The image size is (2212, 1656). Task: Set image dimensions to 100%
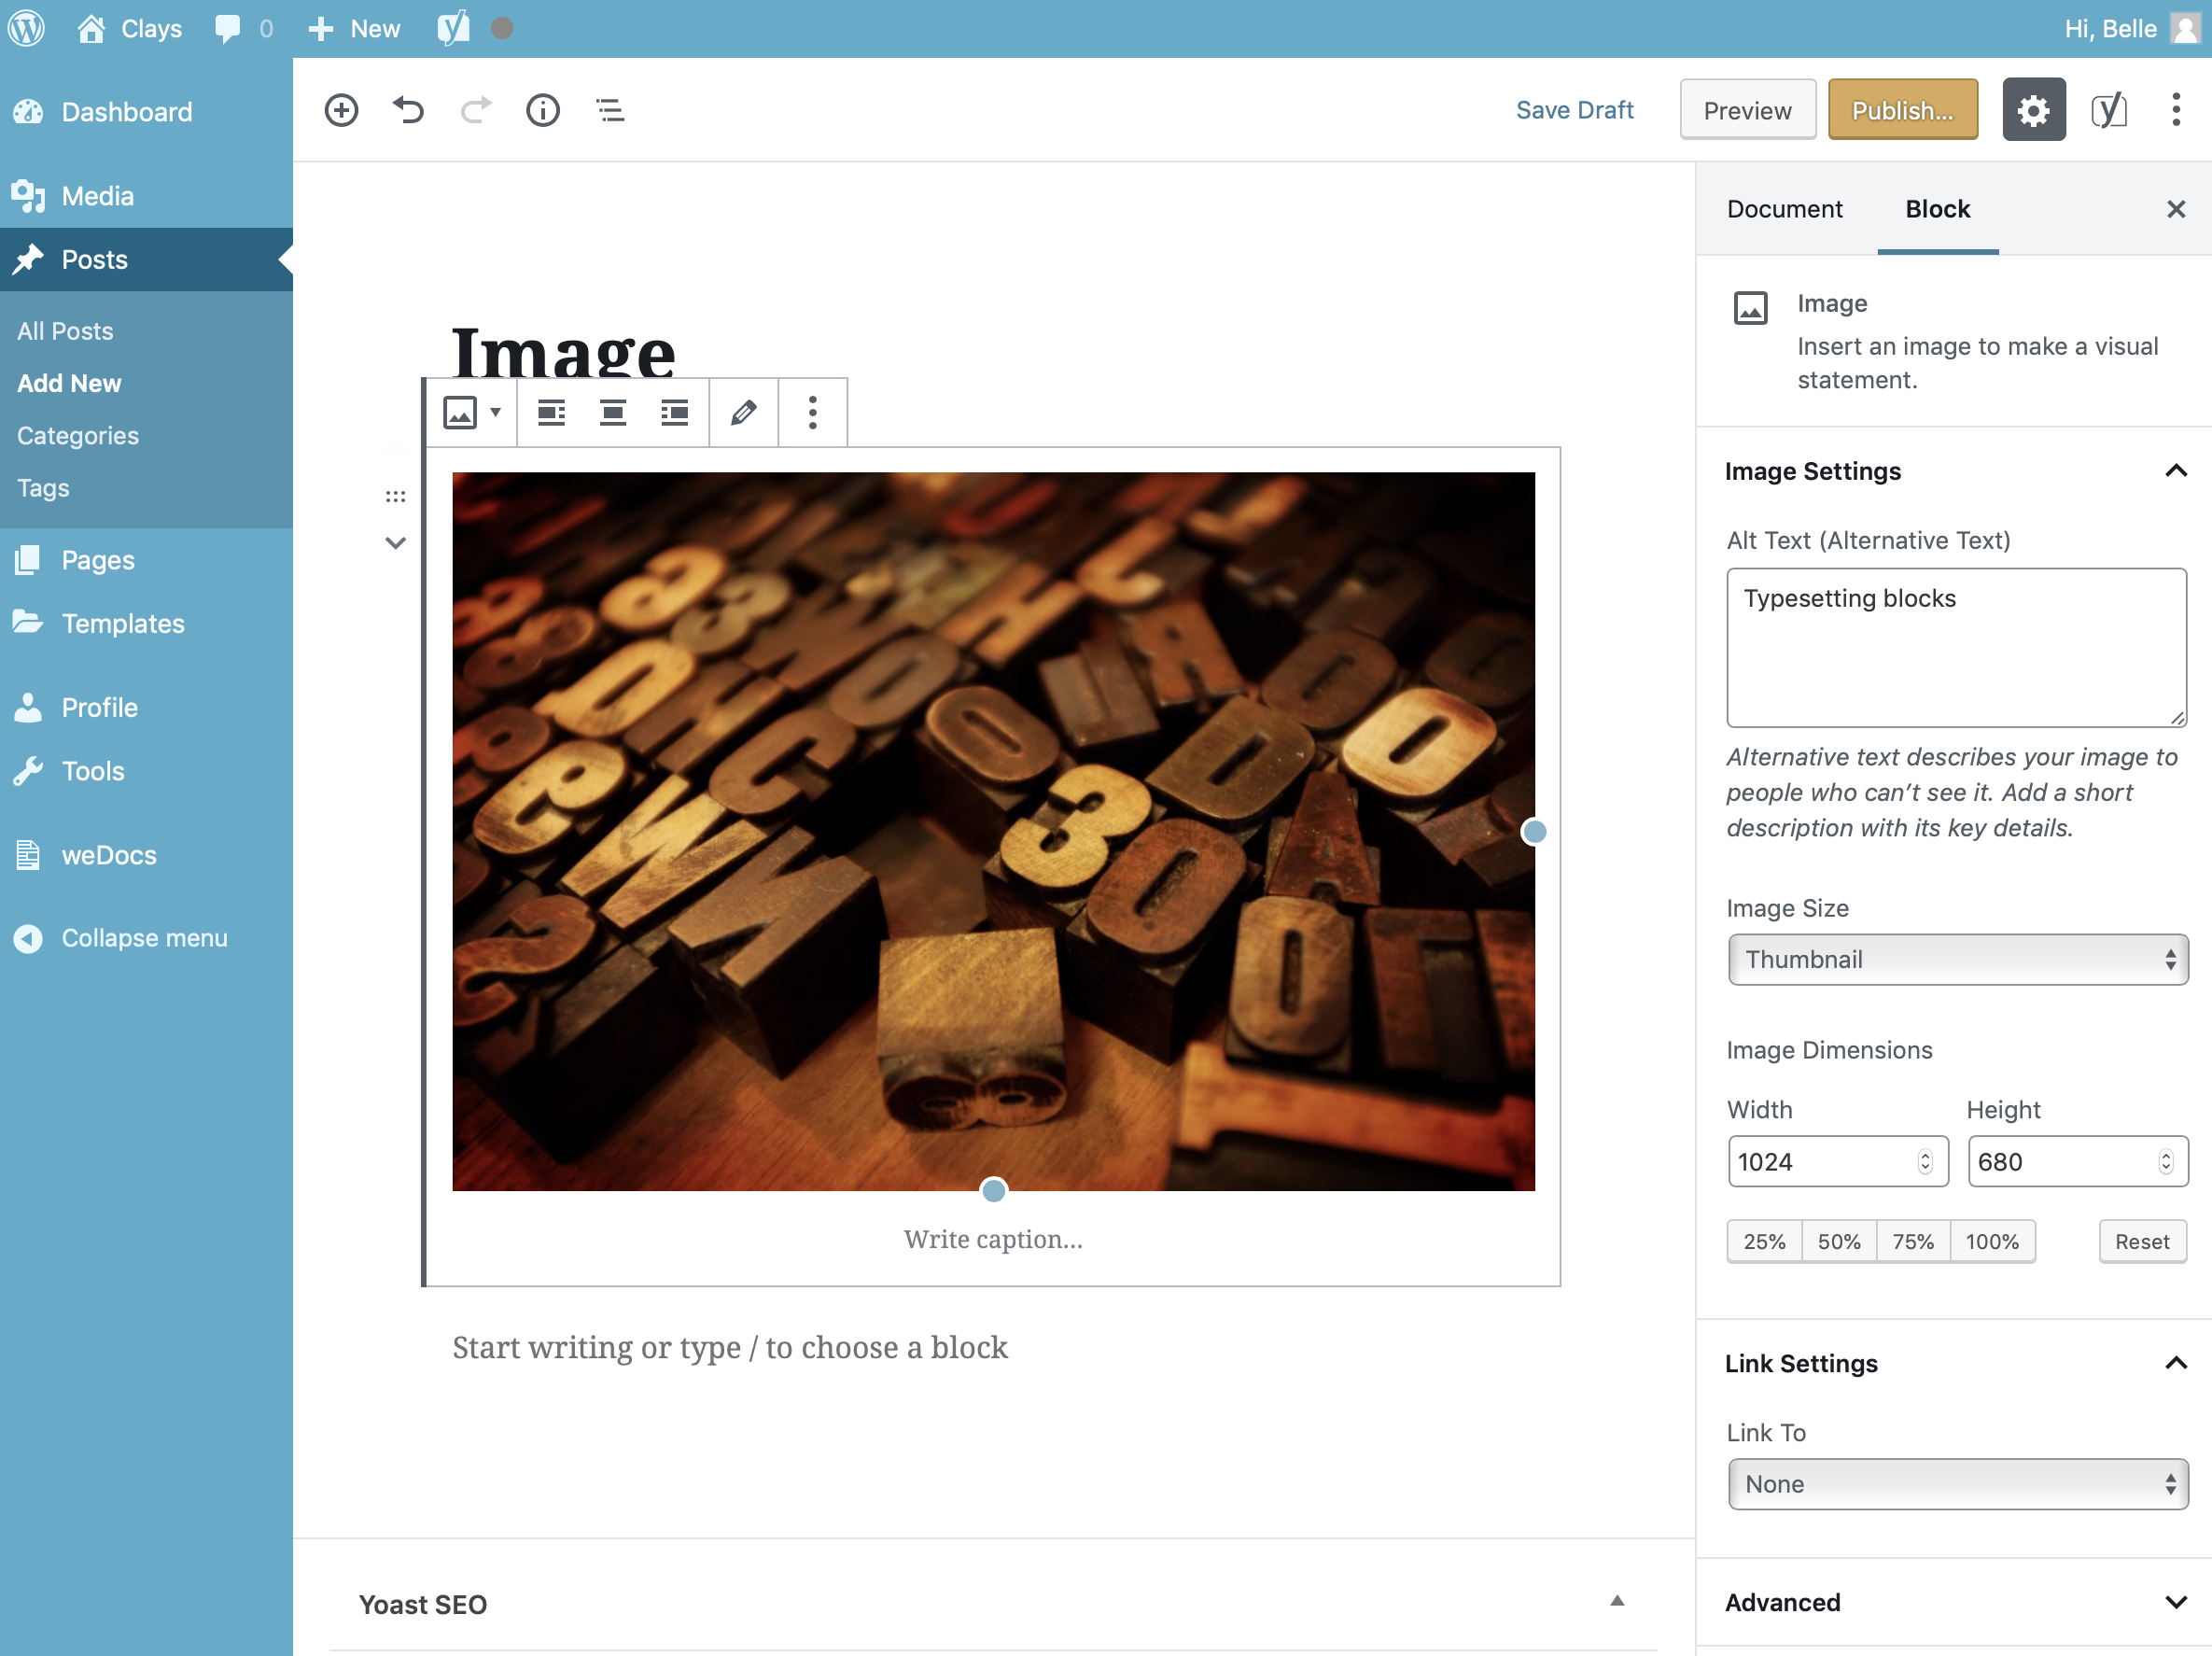coord(1992,1241)
